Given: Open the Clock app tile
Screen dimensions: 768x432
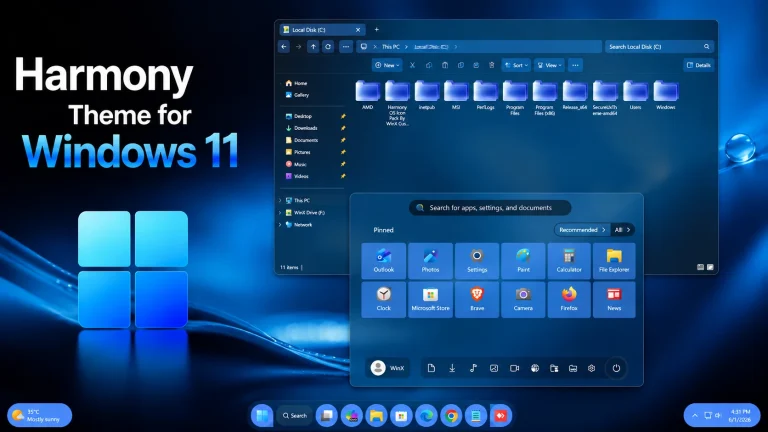Looking at the screenshot, I should pyautogui.click(x=384, y=299).
